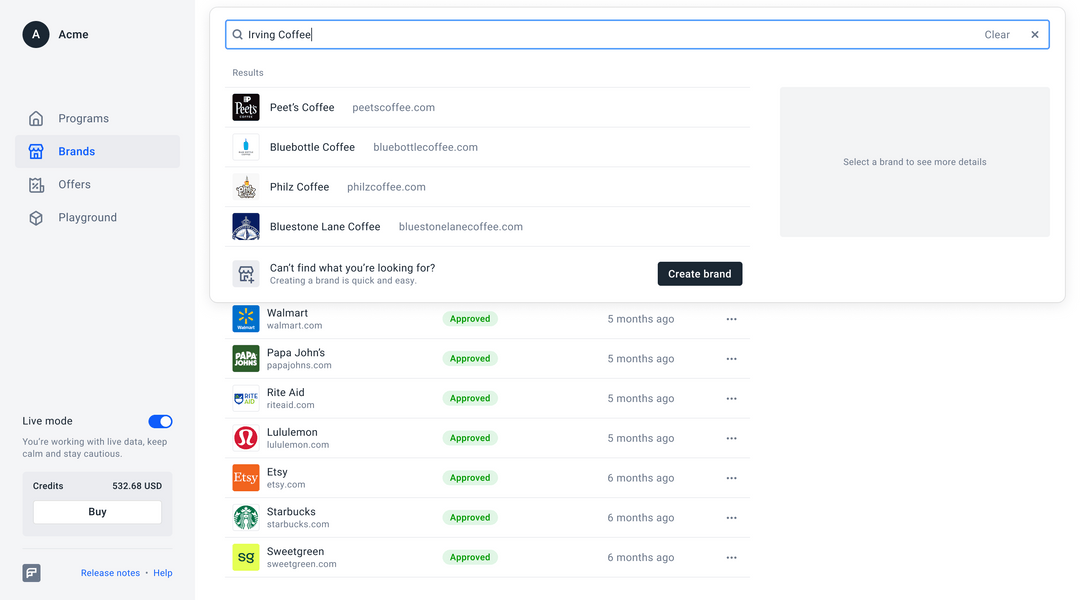Viewport: 1080px width, 600px height.
Task: Click Clear in the search field
Action: (996, 35)
